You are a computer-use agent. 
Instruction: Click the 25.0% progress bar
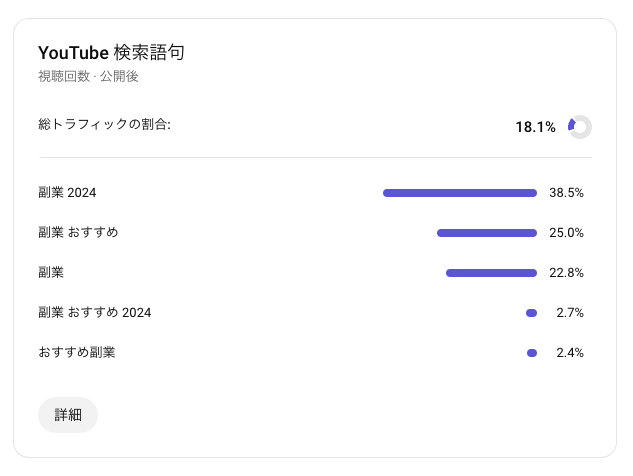pos(487,233)
